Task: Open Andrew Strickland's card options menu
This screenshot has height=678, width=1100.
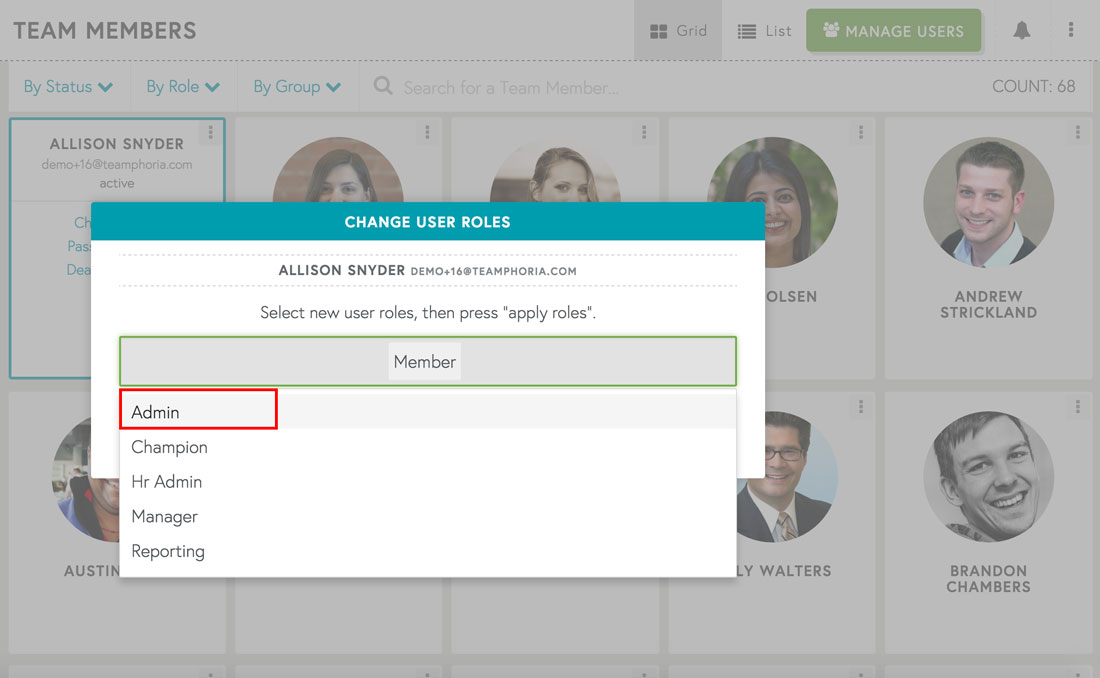Action: pyautogui.click(x=1077, y=132)
